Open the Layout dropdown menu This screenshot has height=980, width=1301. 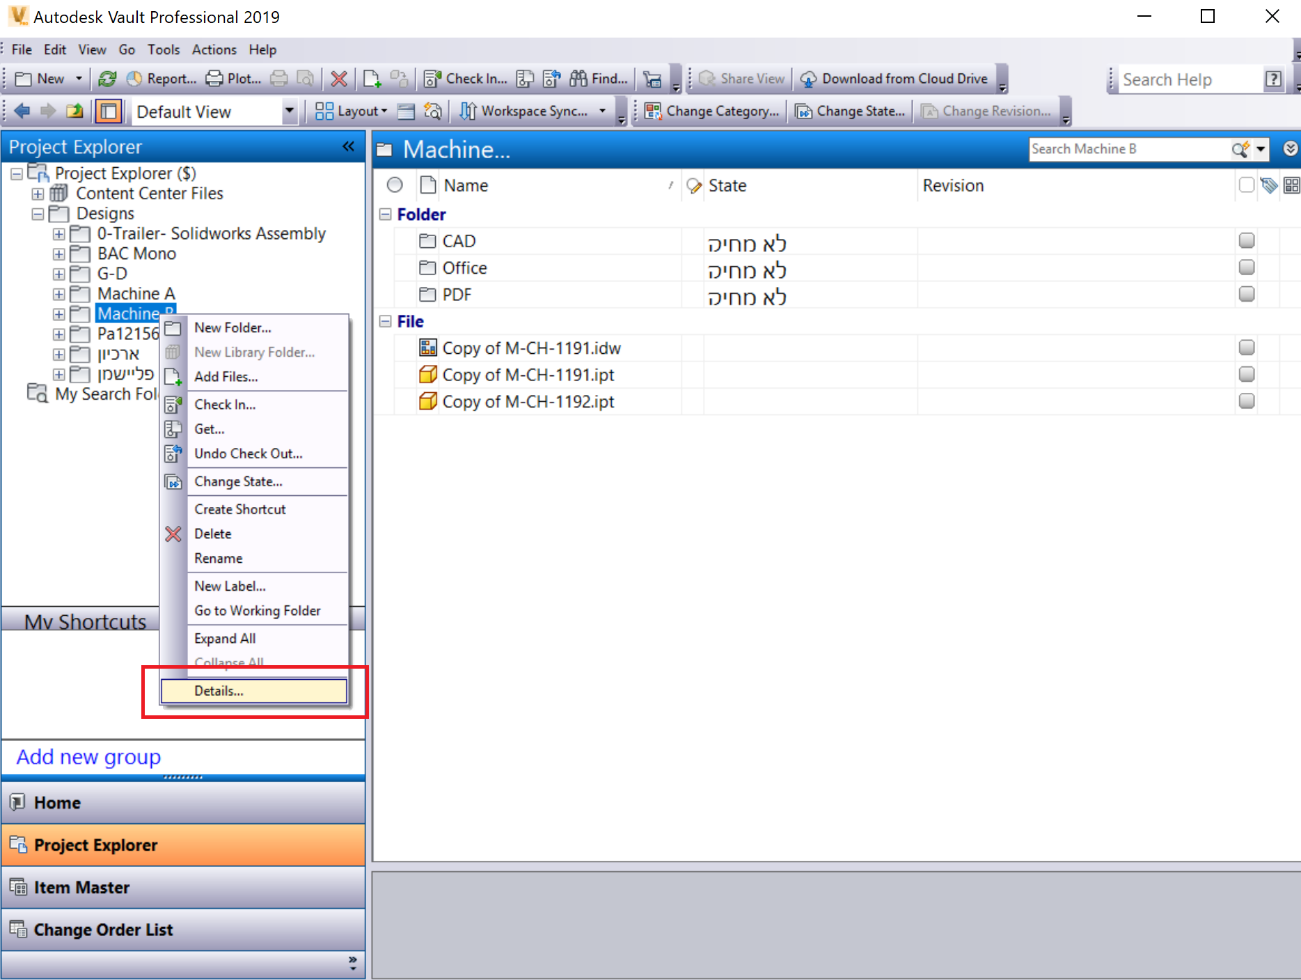(x=351, y=111)
